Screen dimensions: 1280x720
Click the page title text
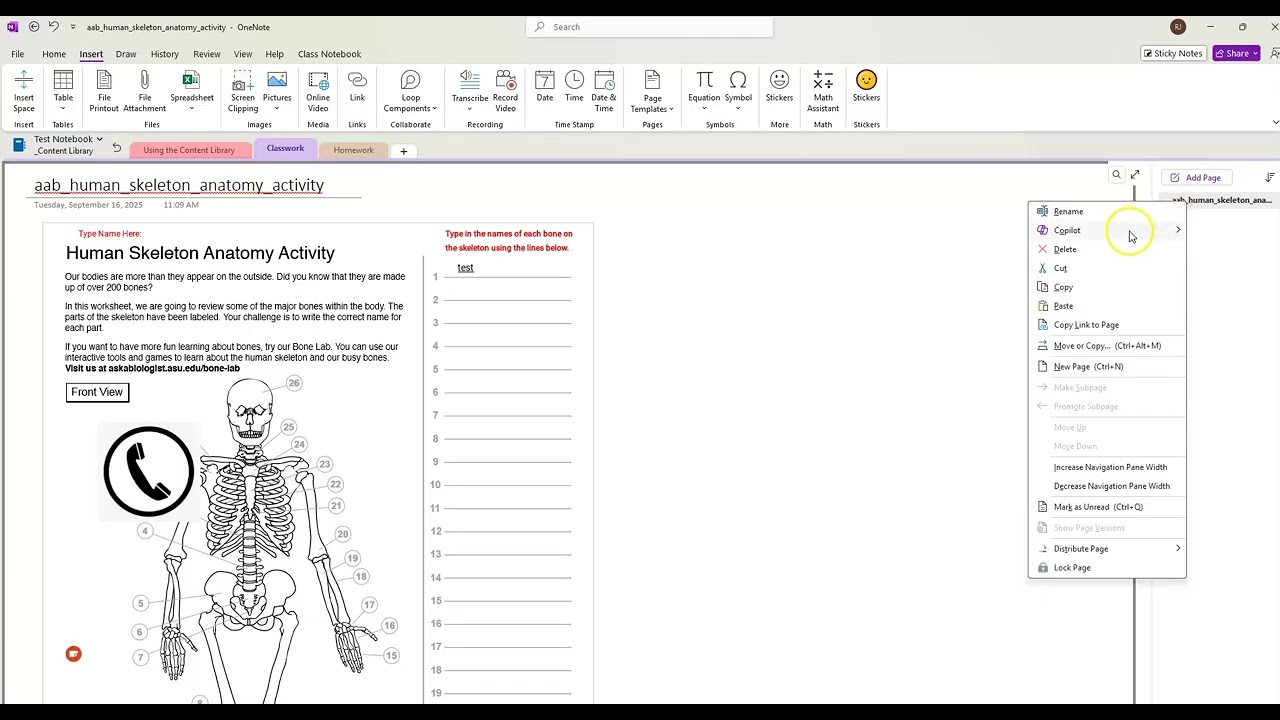coord(179,185)
